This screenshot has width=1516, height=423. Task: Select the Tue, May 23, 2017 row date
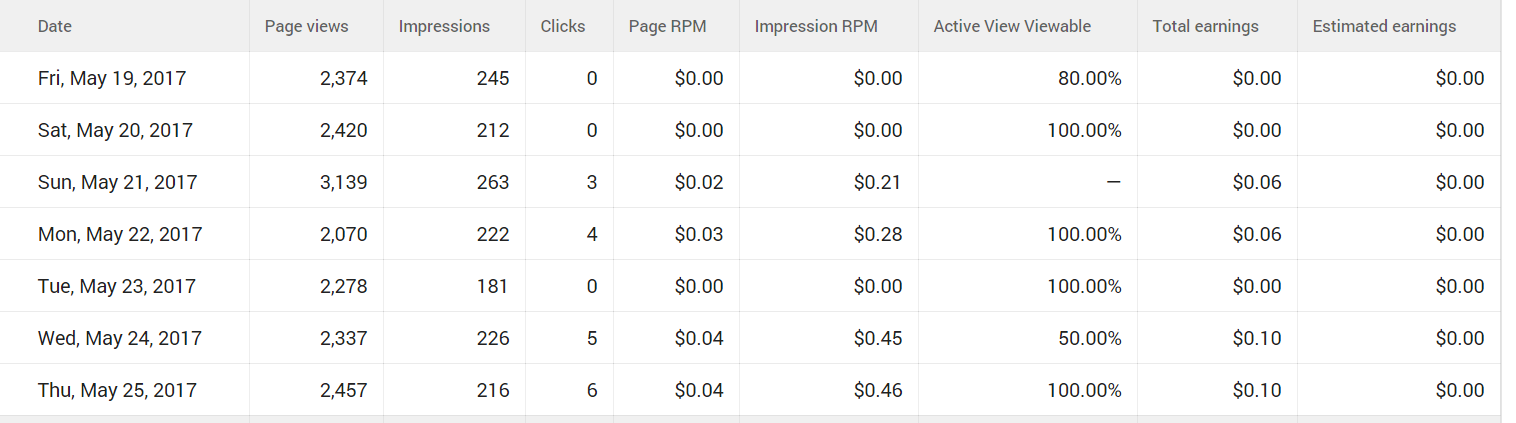[116, 286]
